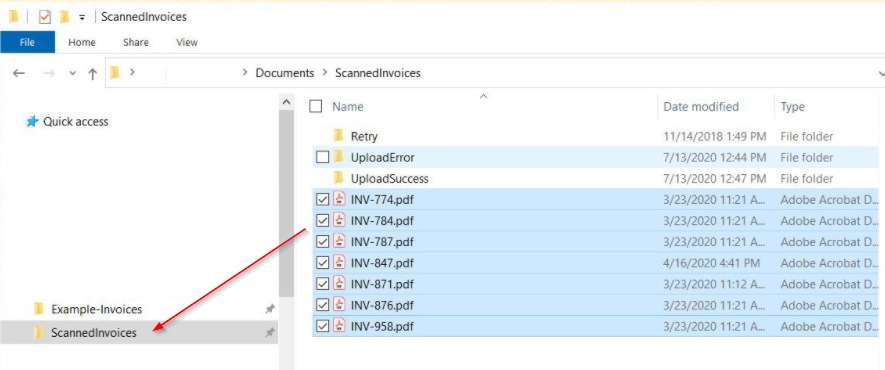885x370 pixels.
Task: Unpin ScannedInvoices using its pin icon
Action: [270, 333]
